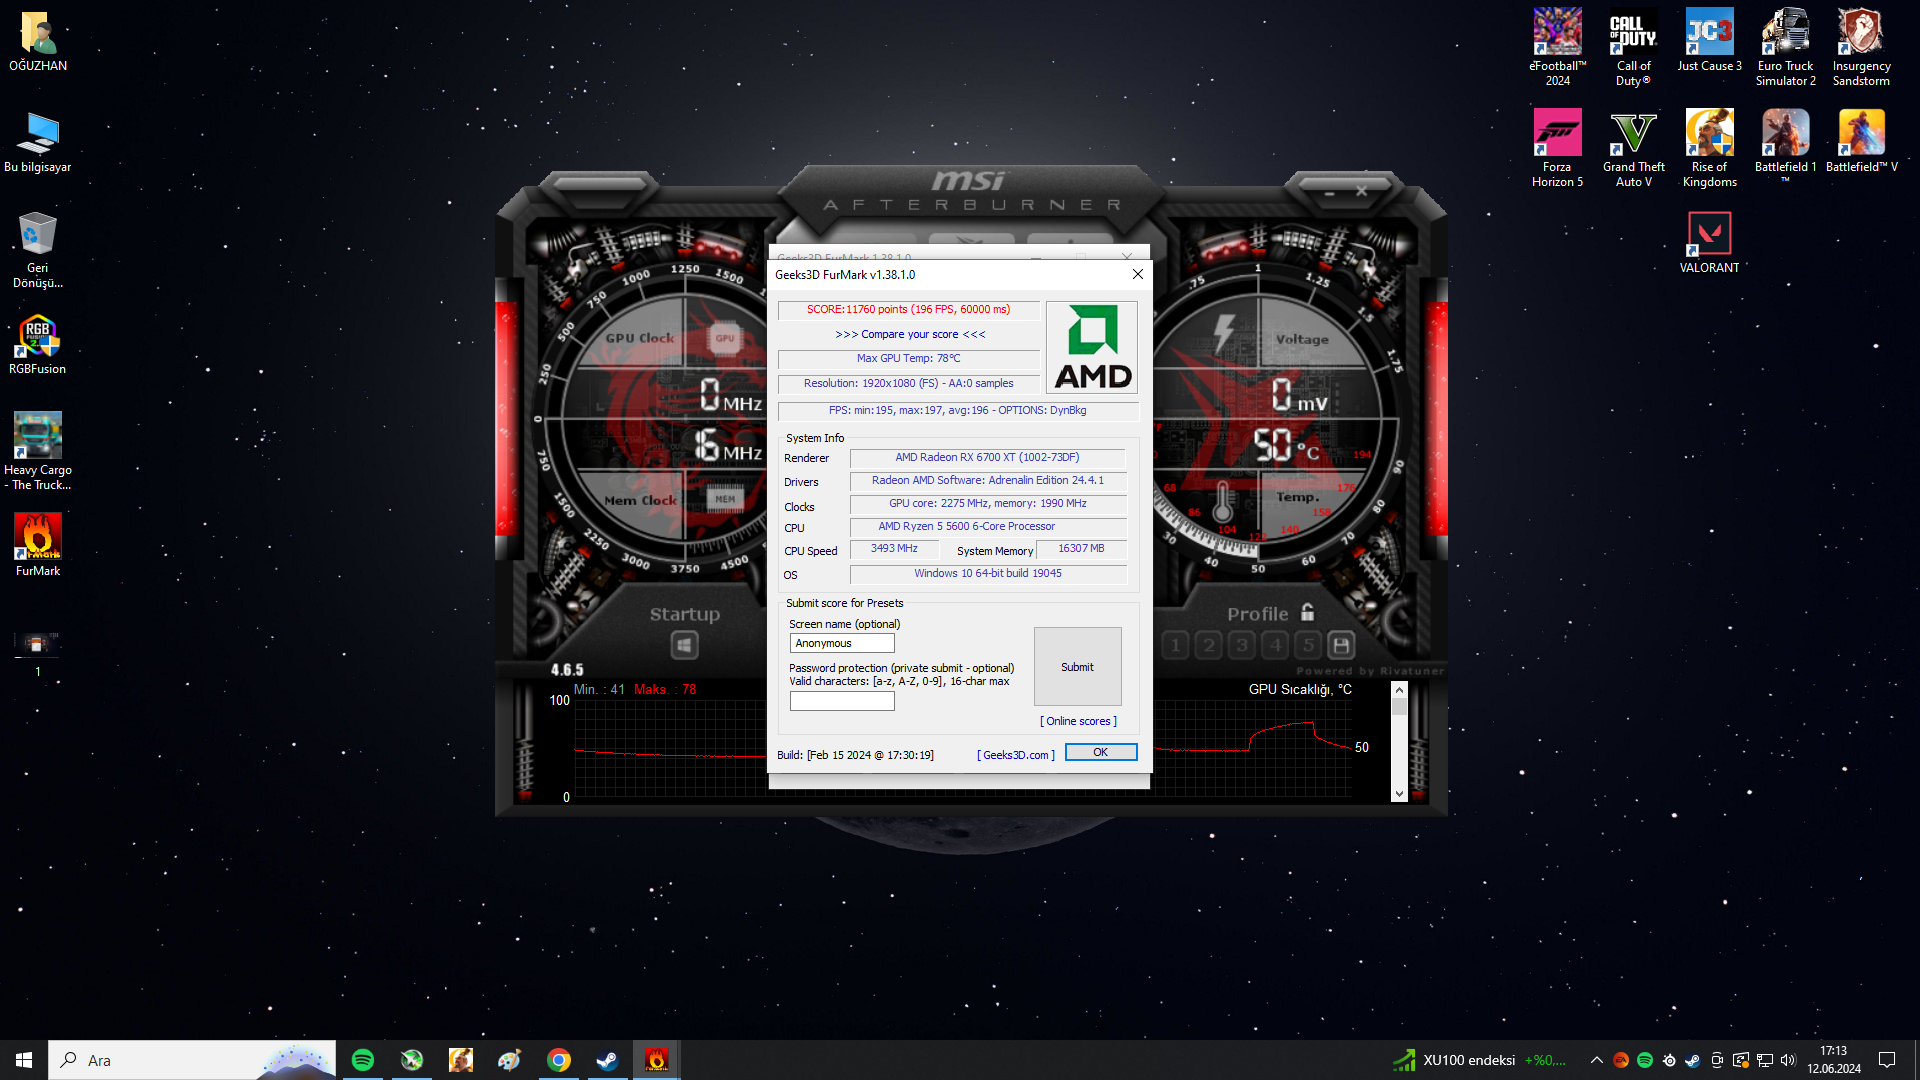Viewport: 1920px width, 1080px height.
Task: Open Spotify from the taskbar
Action: (363, 1060)
